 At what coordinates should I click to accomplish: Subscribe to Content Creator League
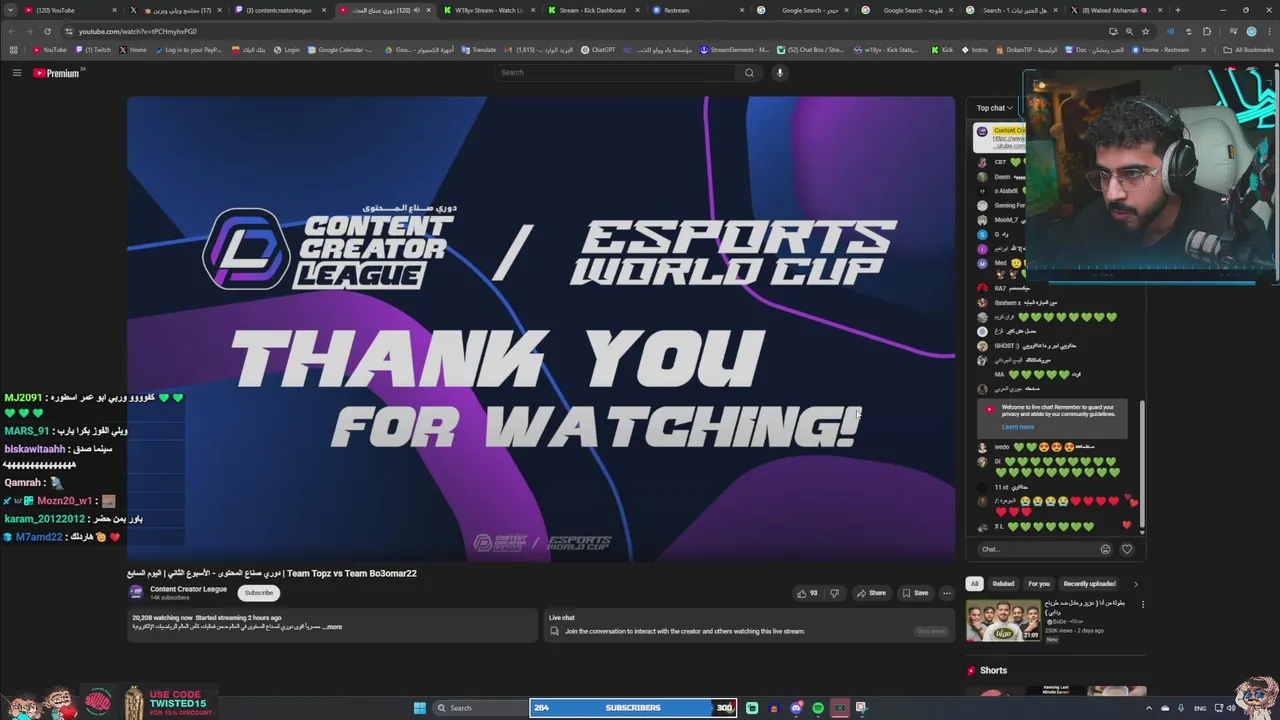click(x=258, y=593)
